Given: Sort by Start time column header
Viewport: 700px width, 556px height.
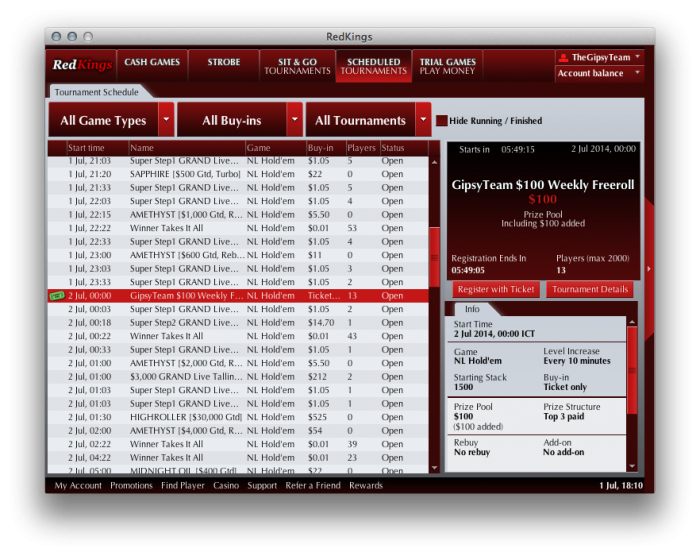Looking at the screenshot, I should tap(97, 148).
